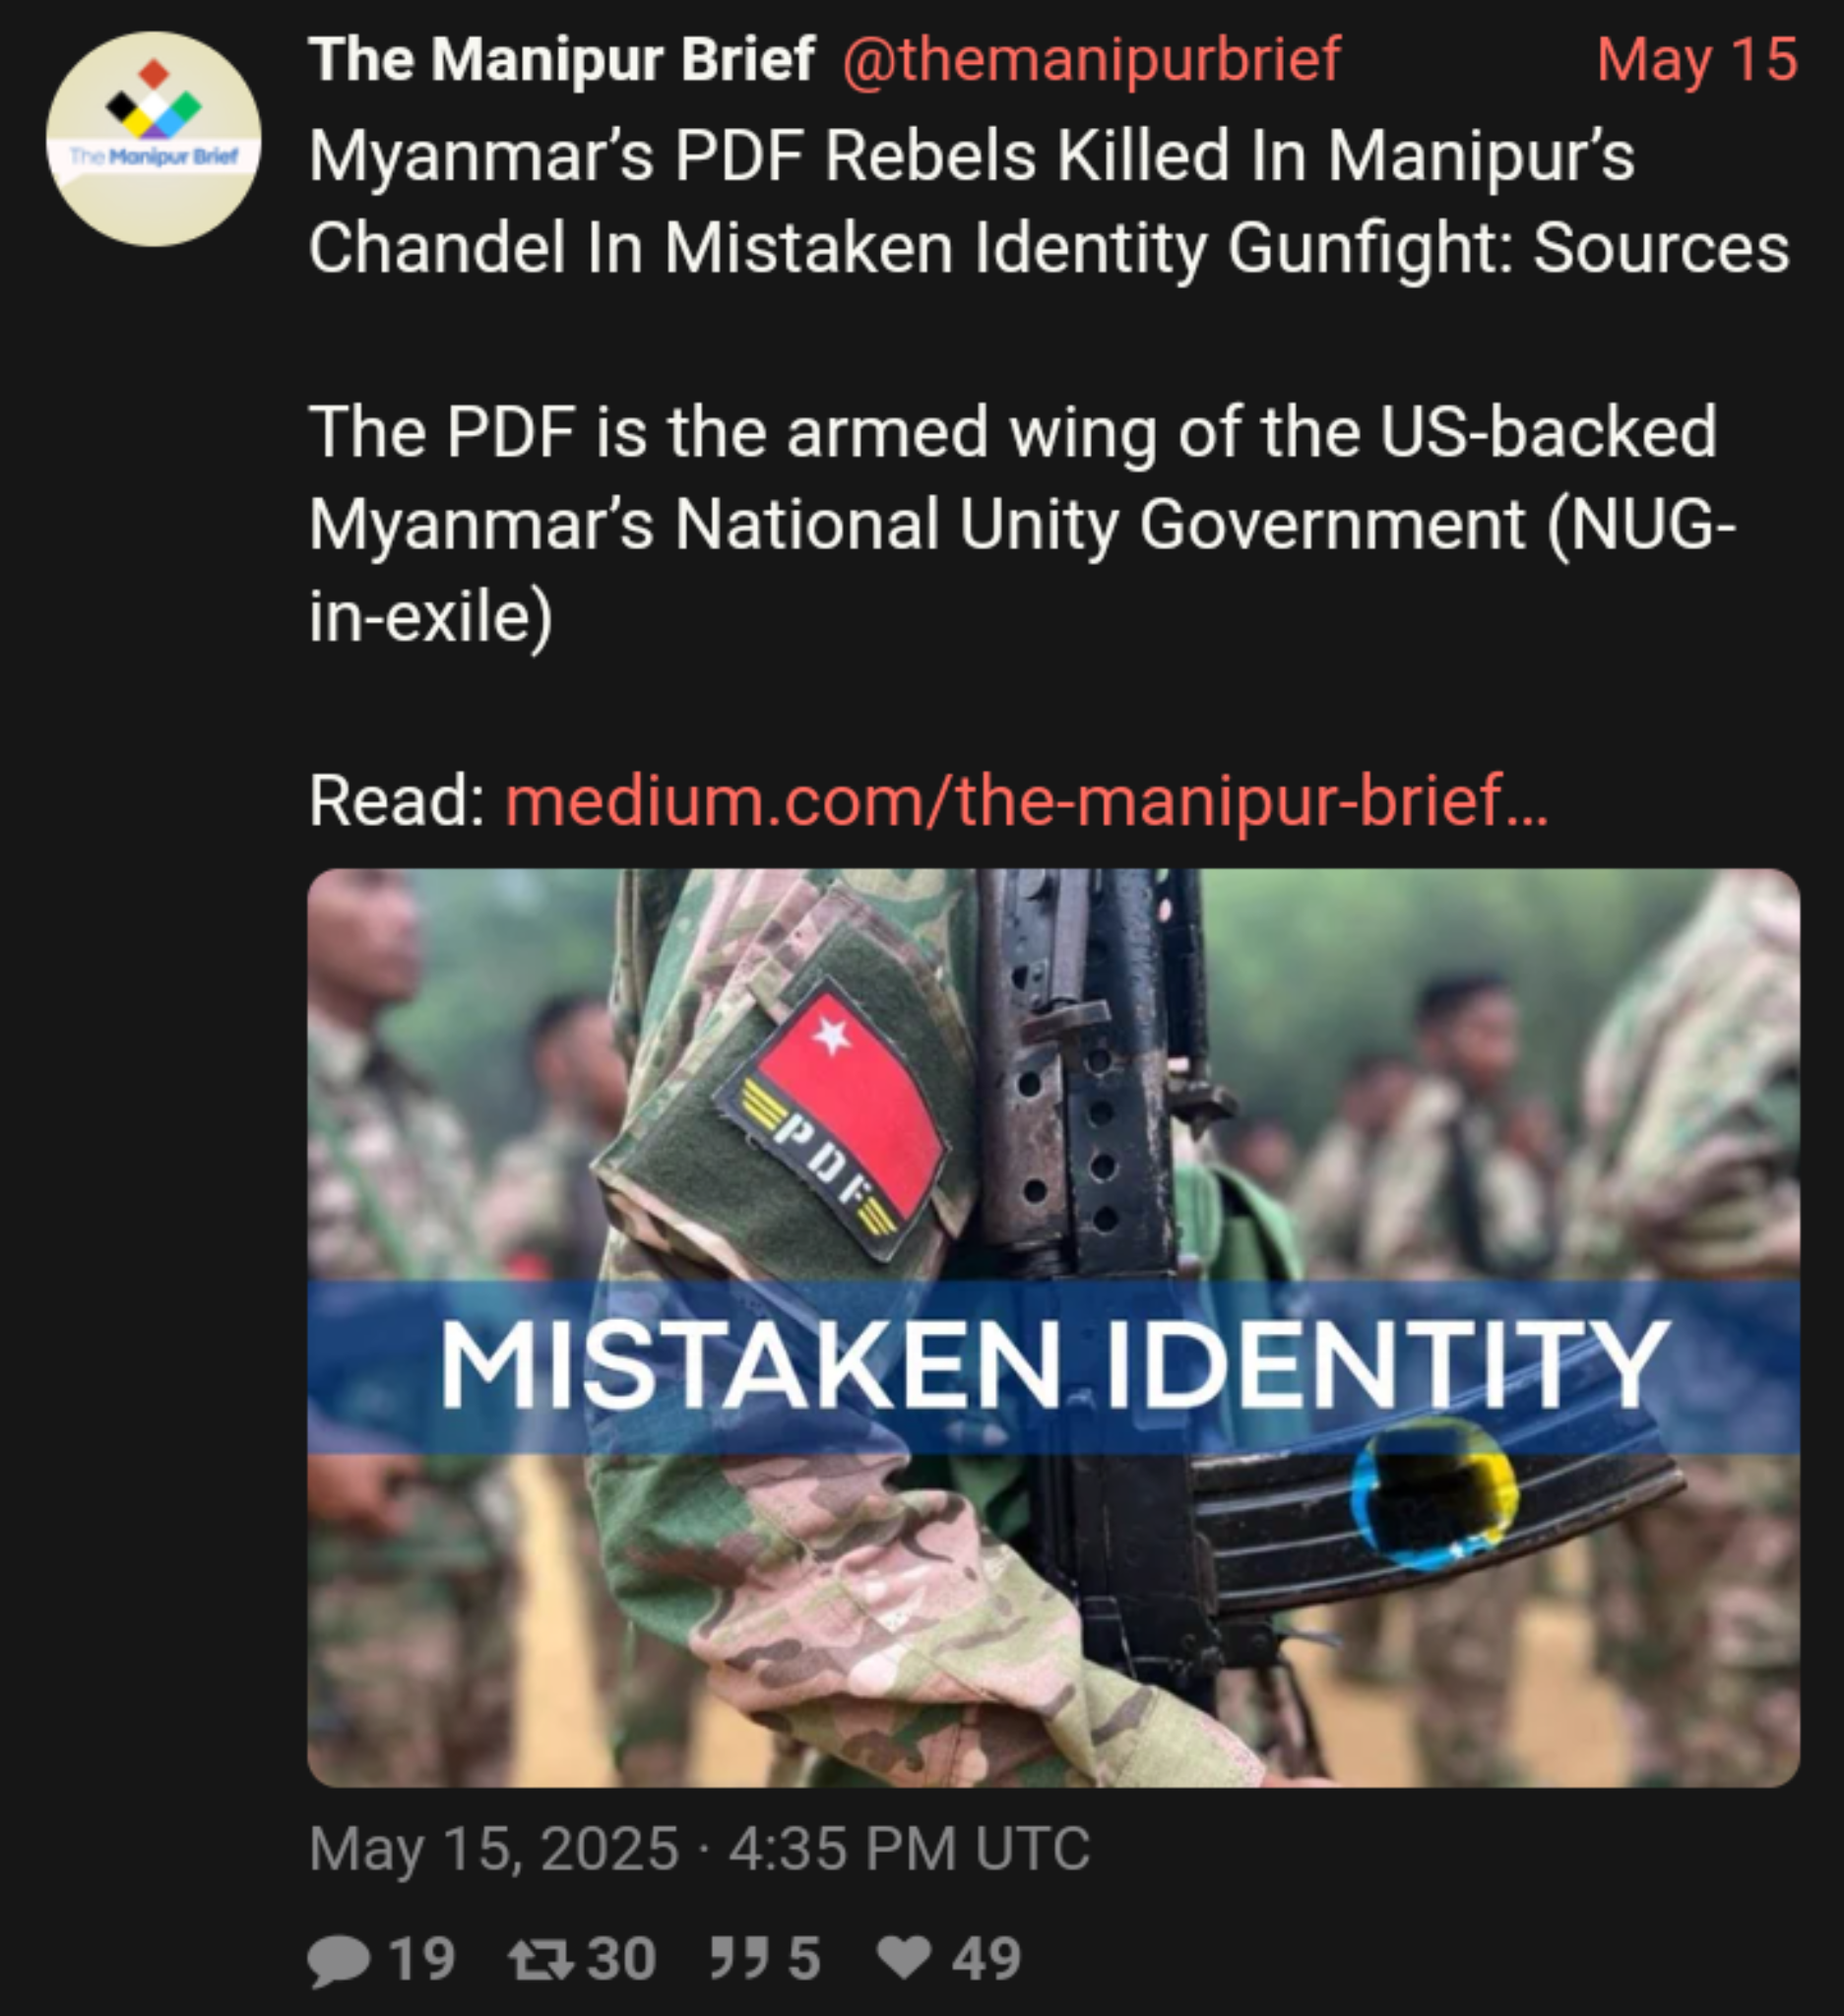Open The Manipur Brief profile avatar

pos(154,139)
